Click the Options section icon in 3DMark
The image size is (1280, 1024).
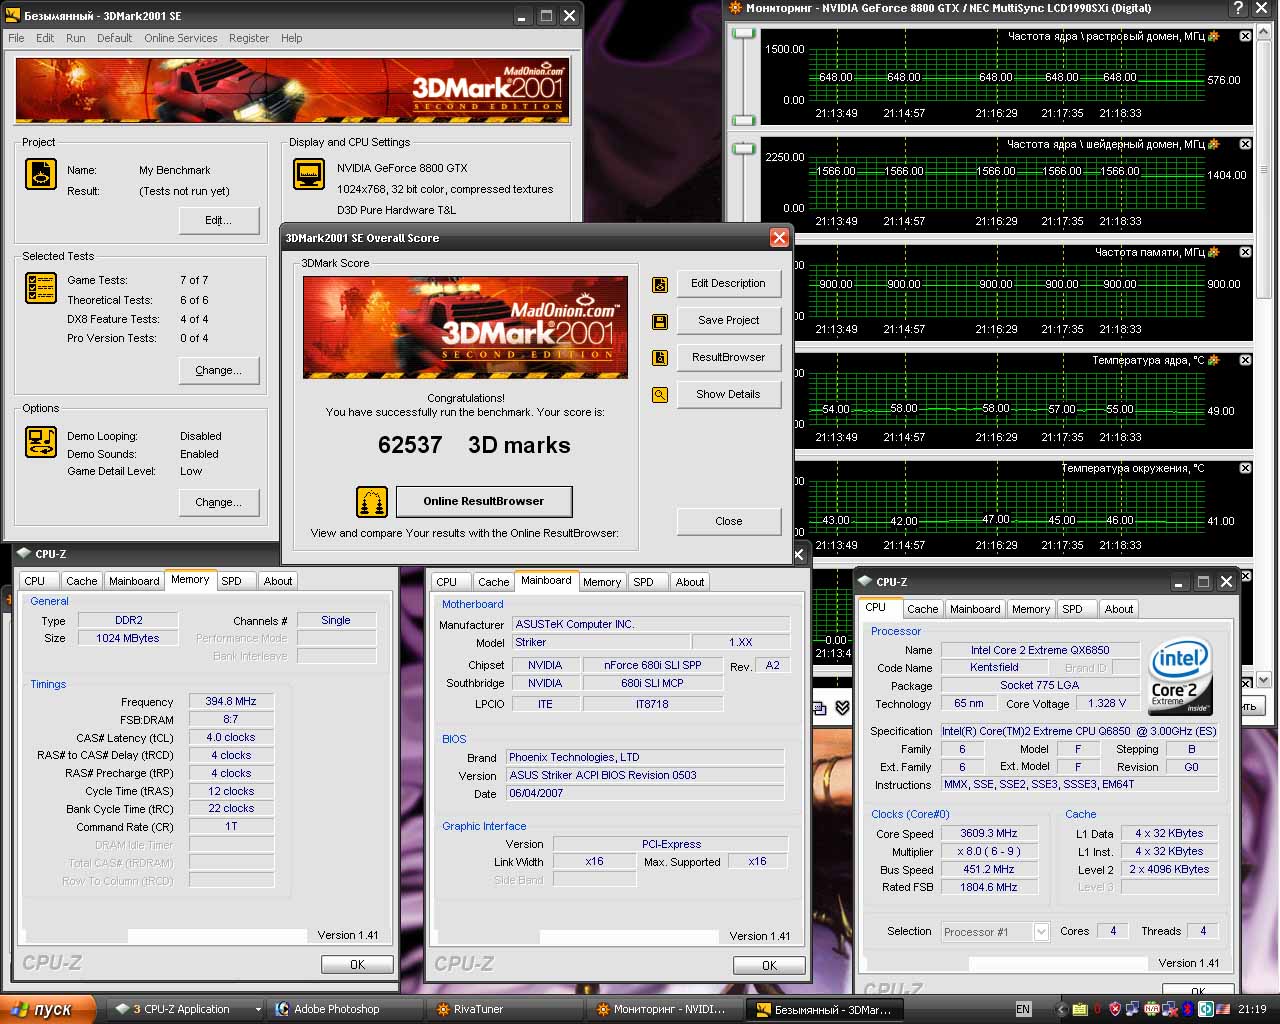point(41,441)
